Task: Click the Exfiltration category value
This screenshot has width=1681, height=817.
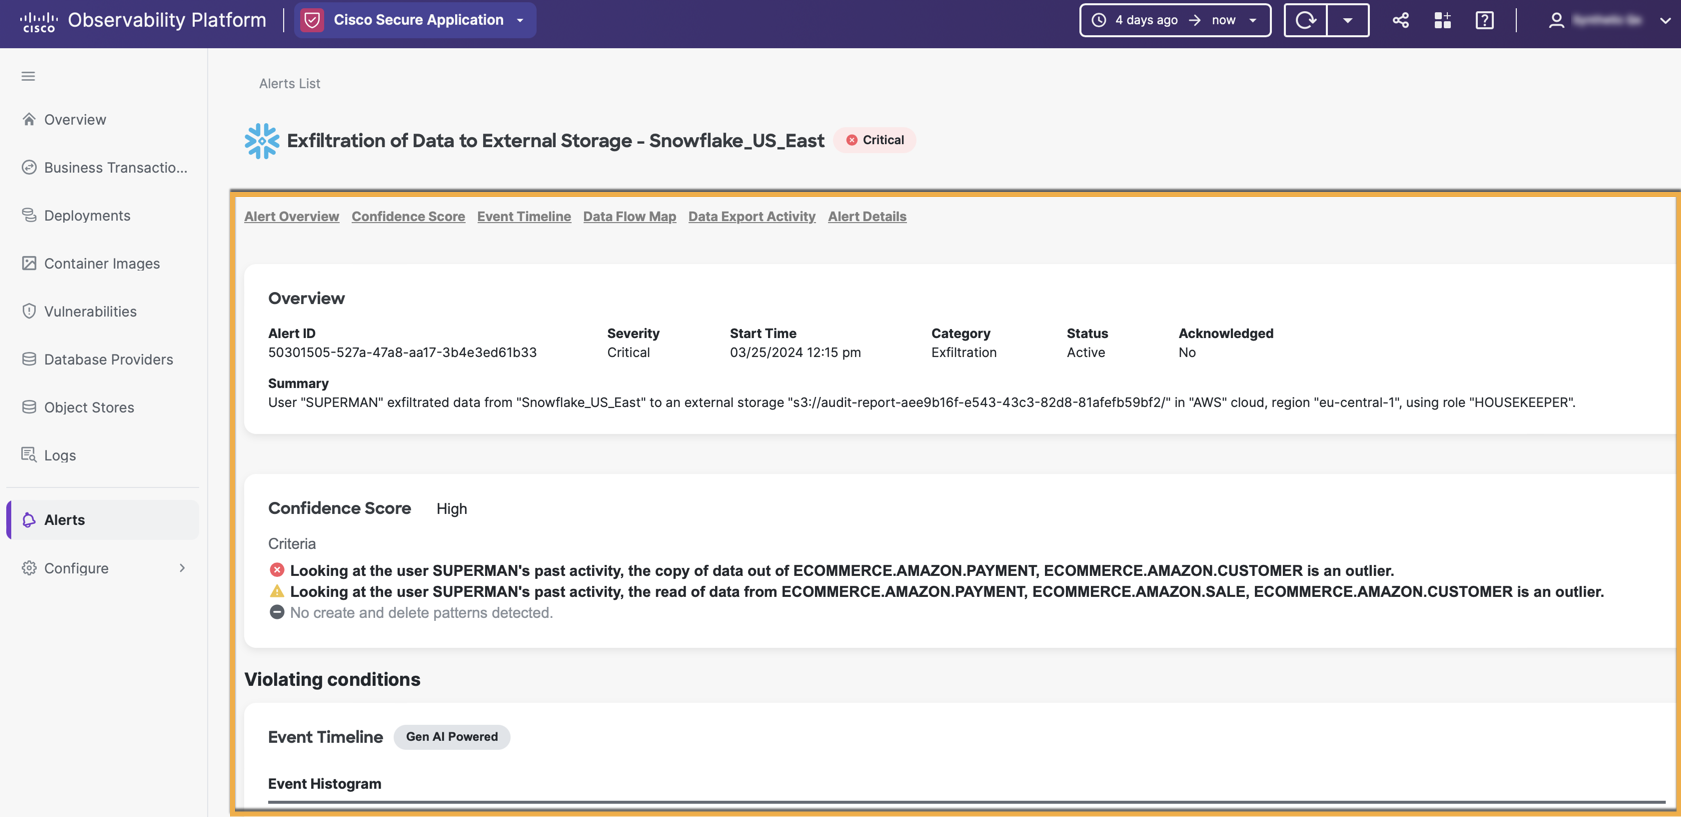Action: pyautogui.click(x=964, y=352)
